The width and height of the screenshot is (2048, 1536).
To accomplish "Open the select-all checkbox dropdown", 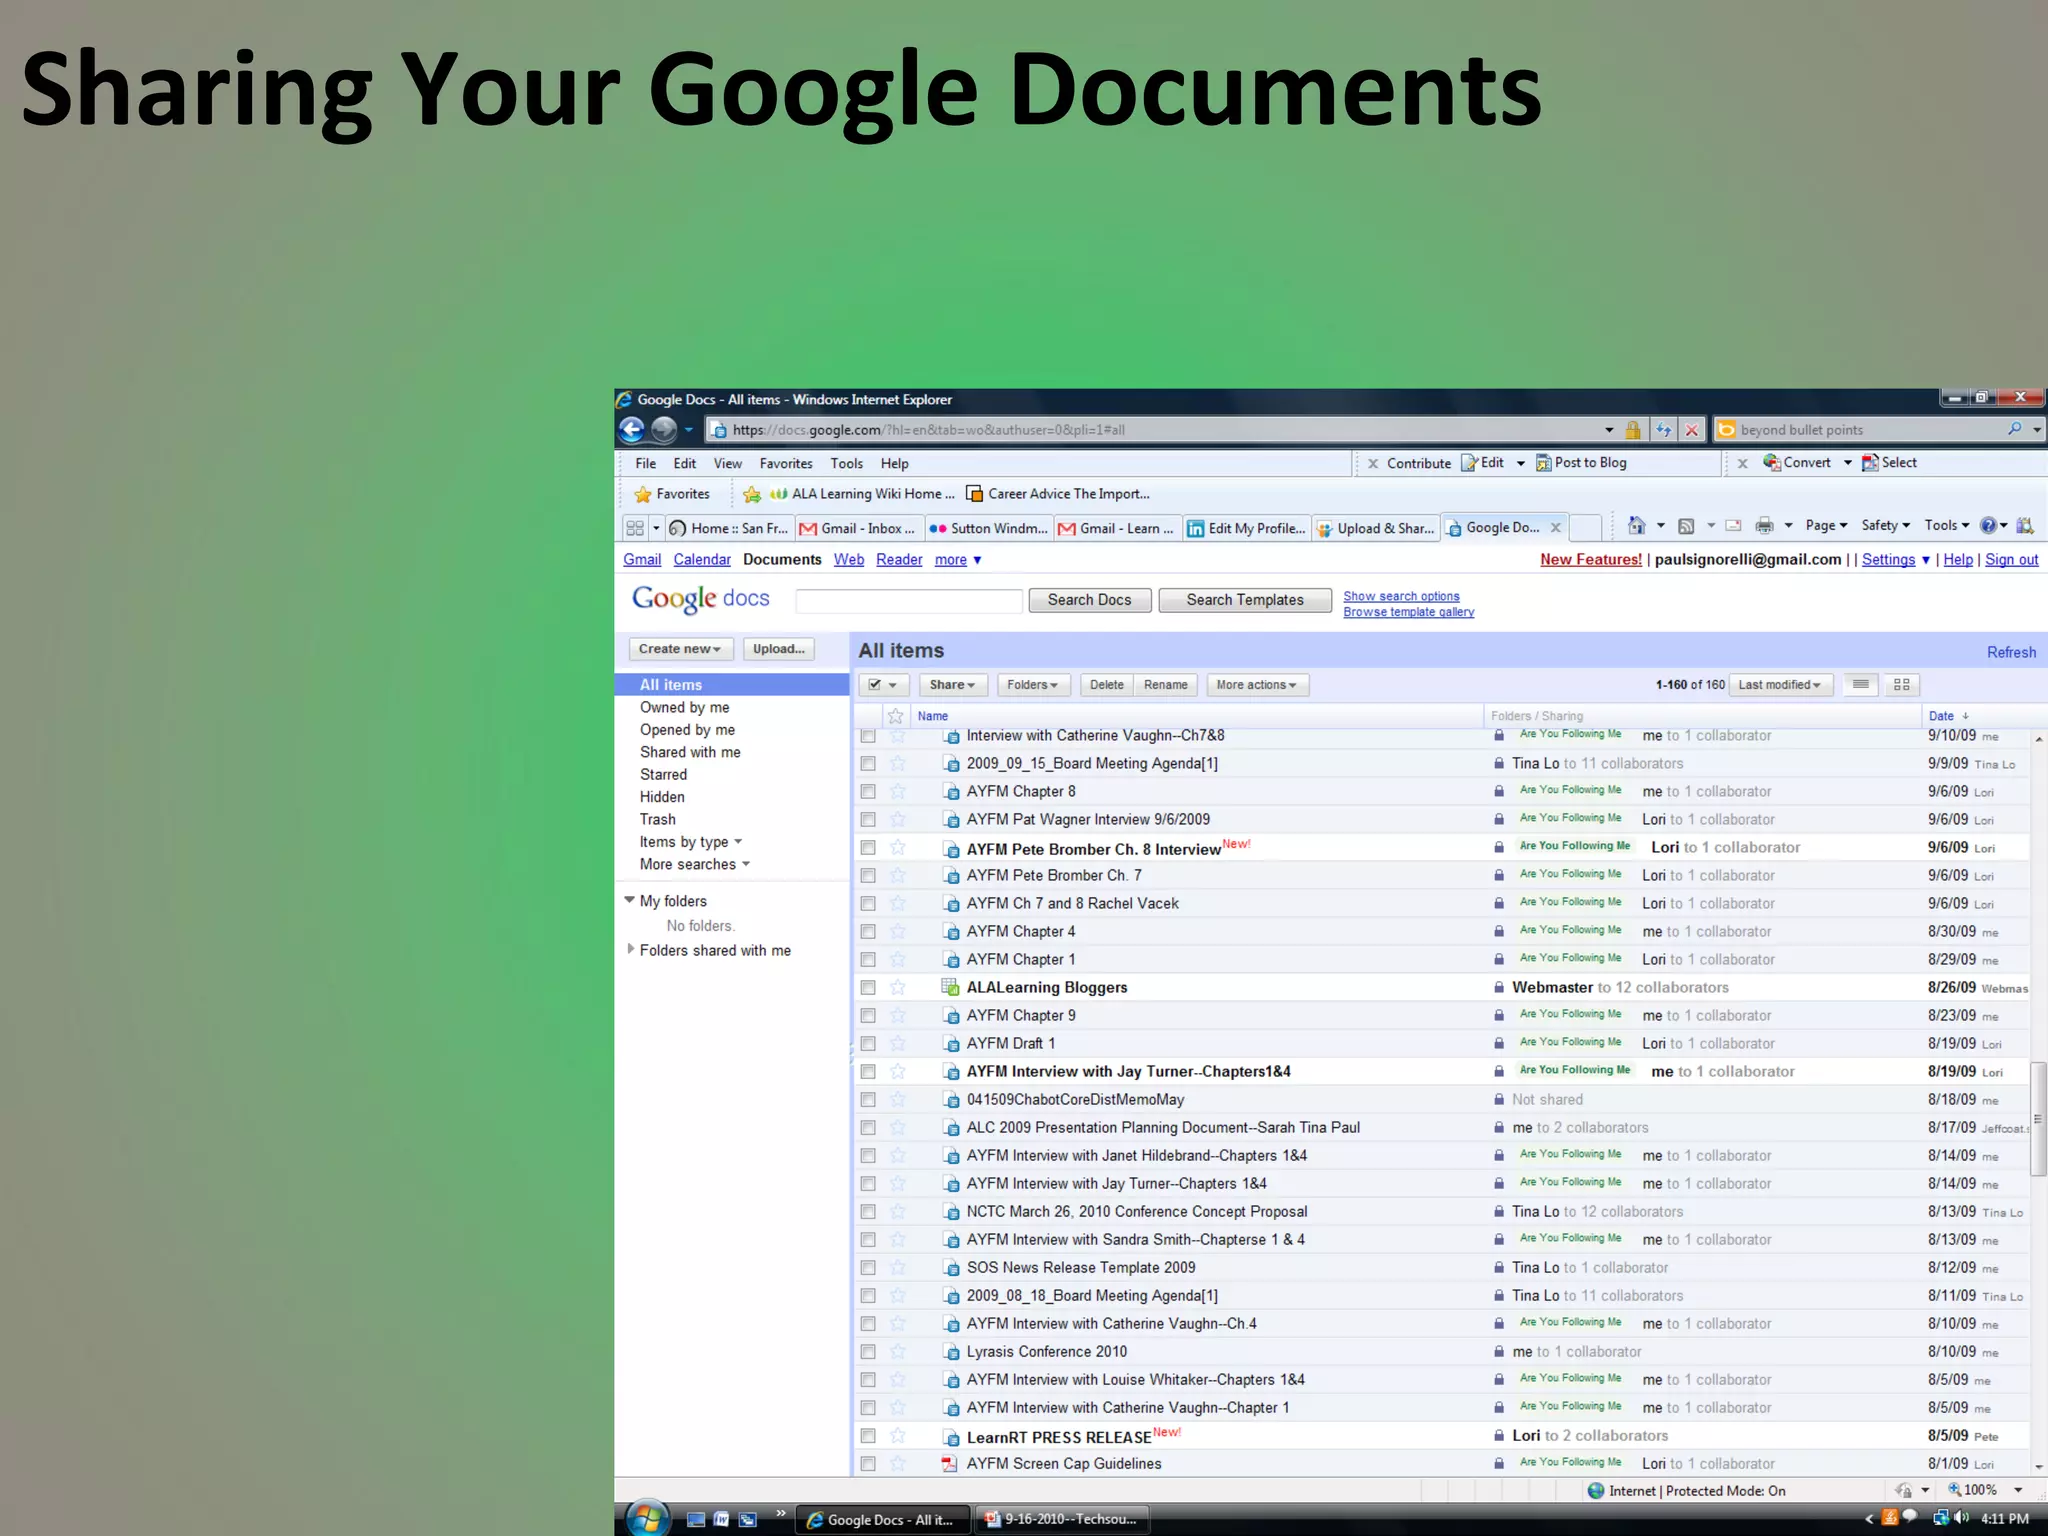I will tap(883, 685).
